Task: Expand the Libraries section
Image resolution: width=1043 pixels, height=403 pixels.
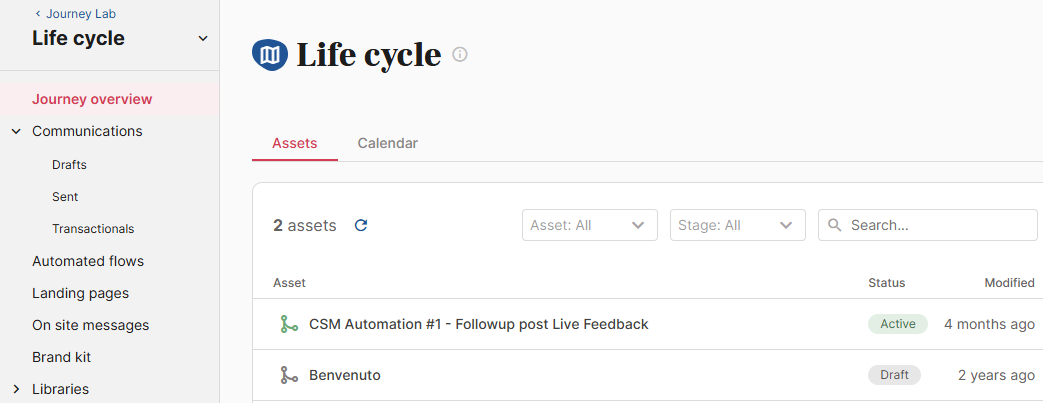Action: point(17,390)
